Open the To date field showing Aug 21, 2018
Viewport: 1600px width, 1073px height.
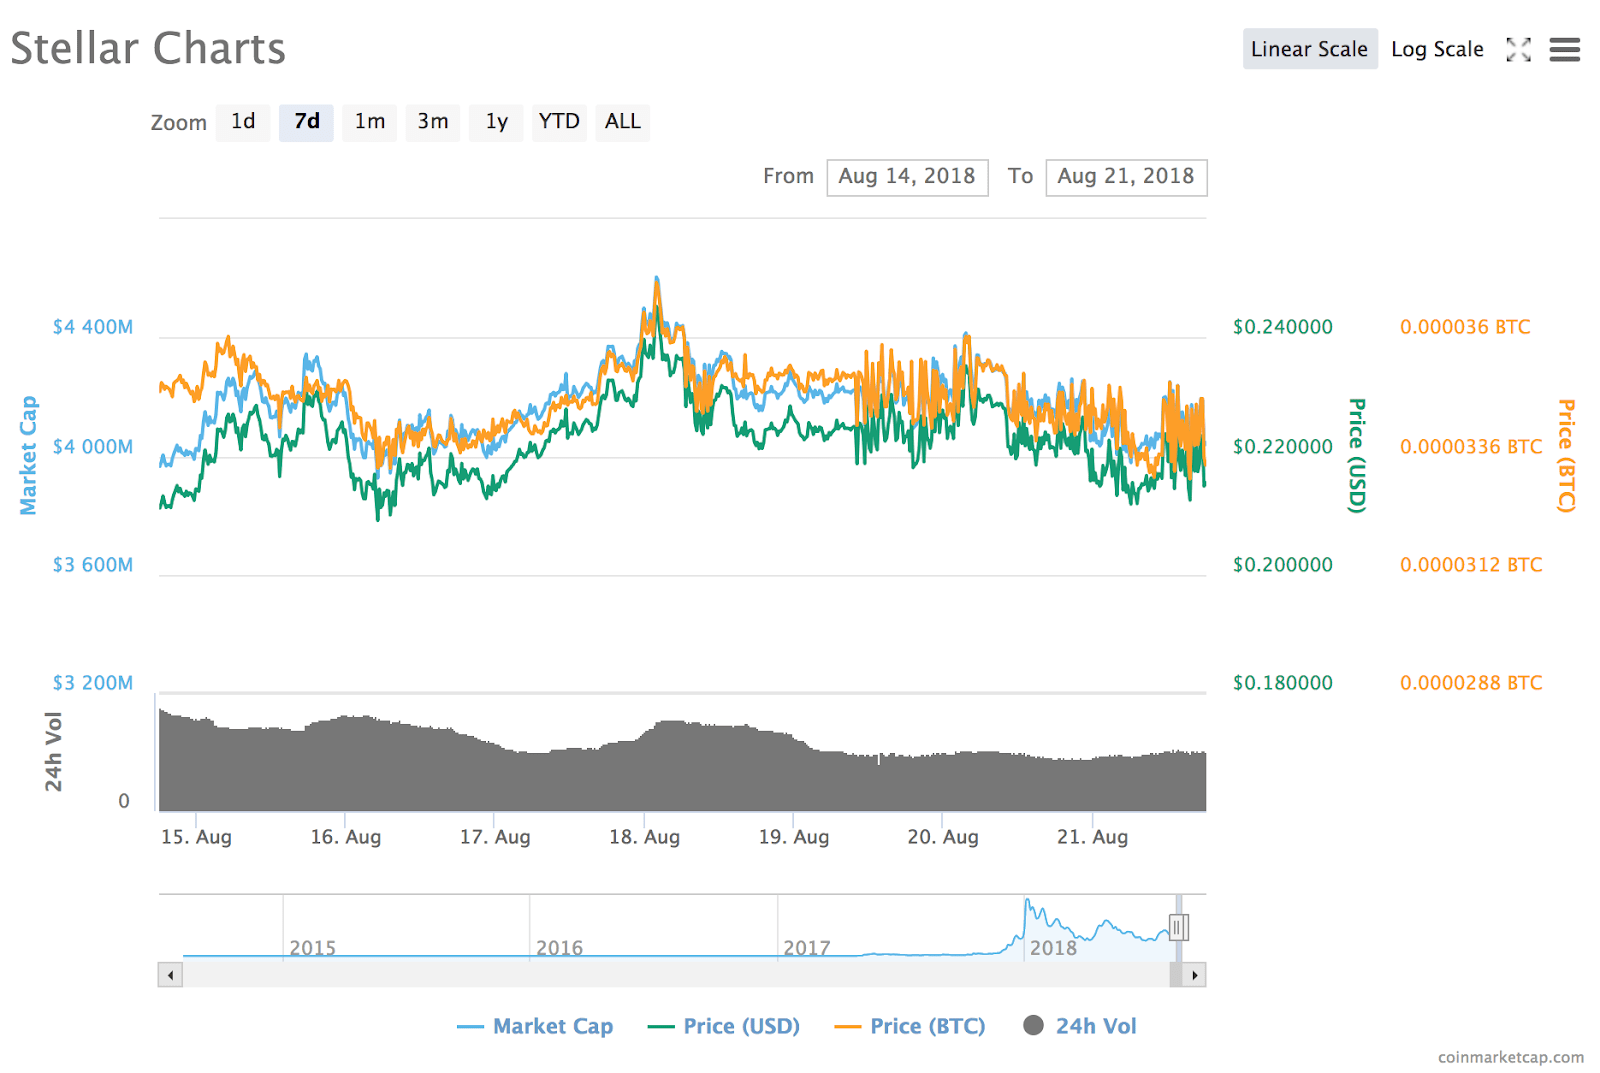click(x=1126, y=177)
